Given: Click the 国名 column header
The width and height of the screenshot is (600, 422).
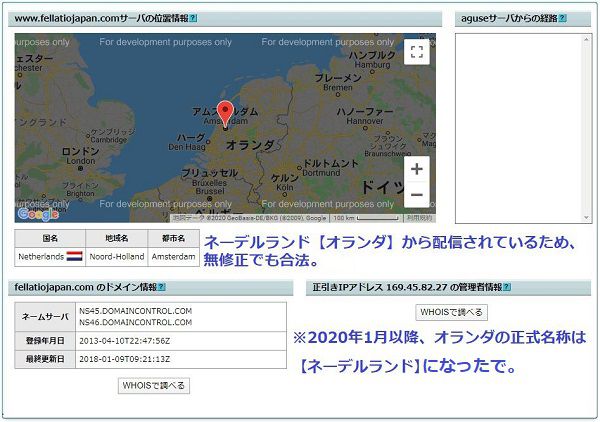Looking at the screenshot, I should [x=50, y=238].
